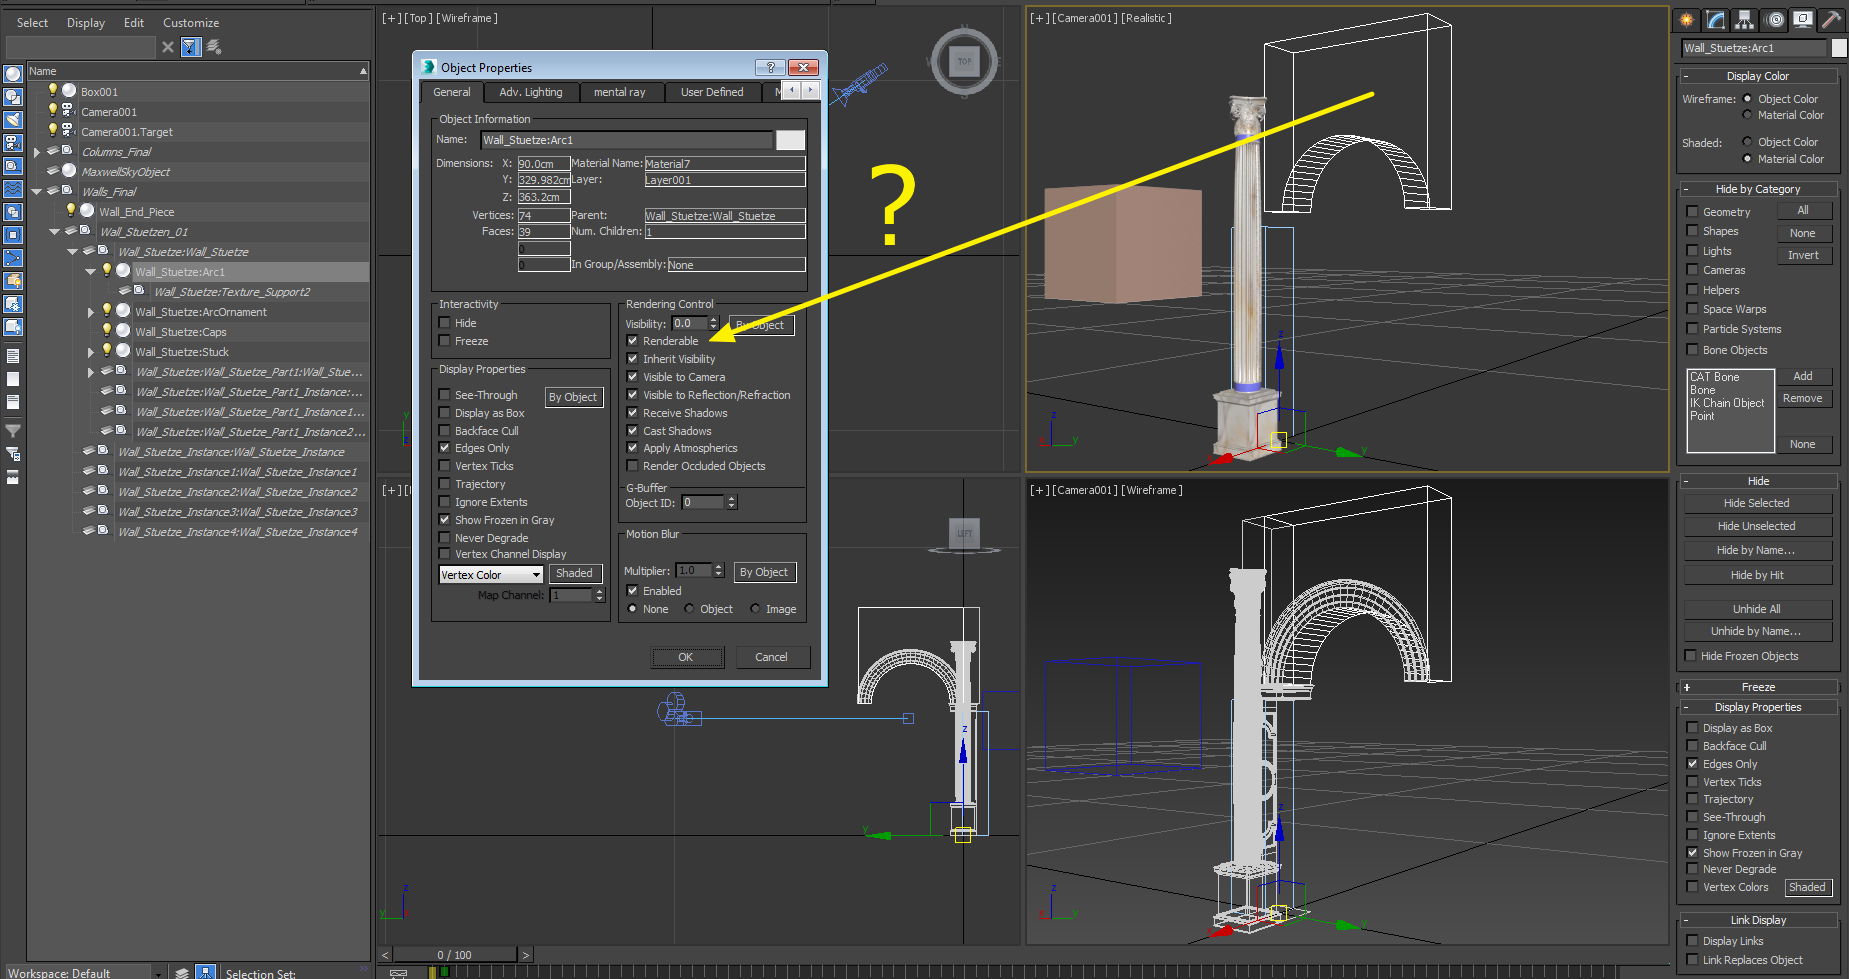Open the Hierarchy panel
The height and width of the screenshot is (979, 1849).
pos(1744,20)
